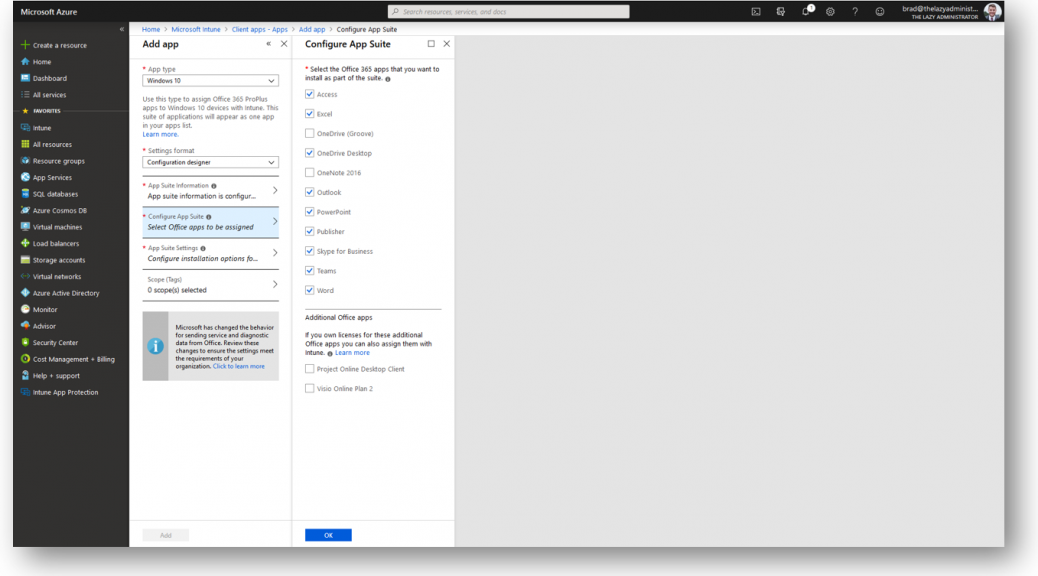The image size is (1038, 576).
Task: Uncheck the OneDrive Desktop checkbox
Action: point(309,153)
